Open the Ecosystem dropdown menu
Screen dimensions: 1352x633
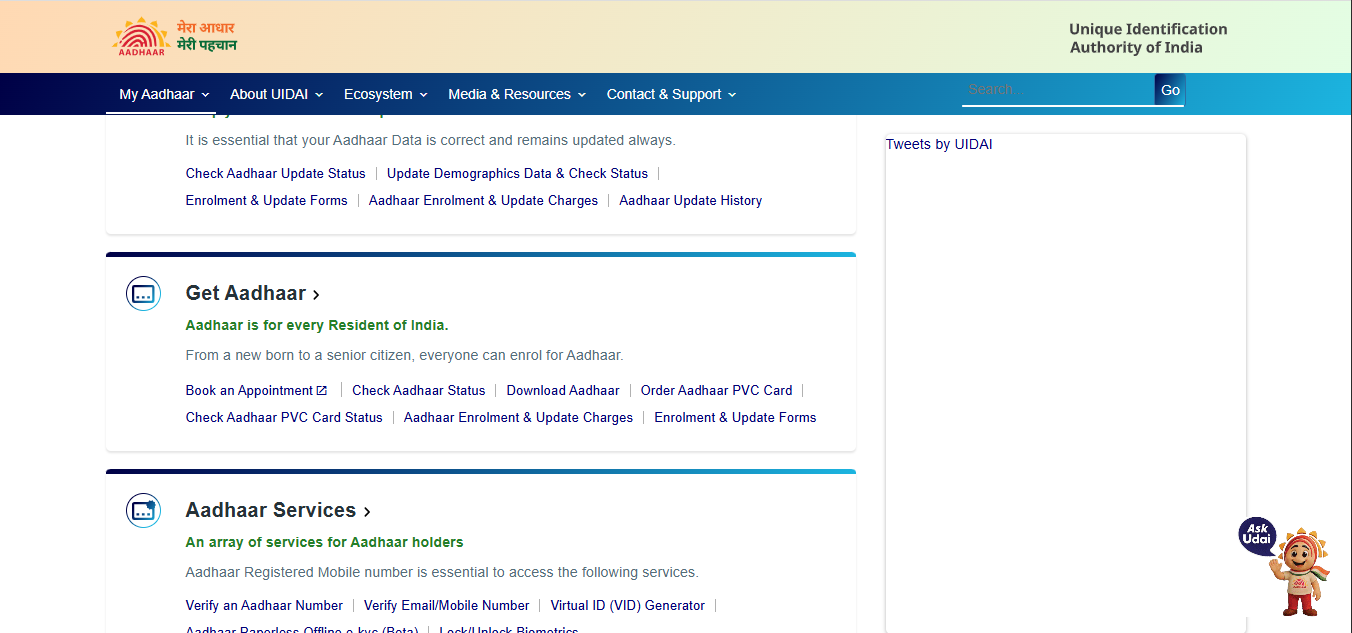coord(386,94)
